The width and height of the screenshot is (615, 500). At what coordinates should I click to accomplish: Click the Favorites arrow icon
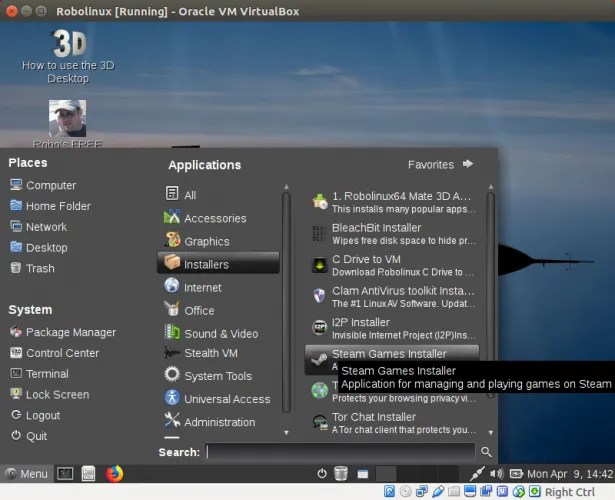[x=468, y=164]
